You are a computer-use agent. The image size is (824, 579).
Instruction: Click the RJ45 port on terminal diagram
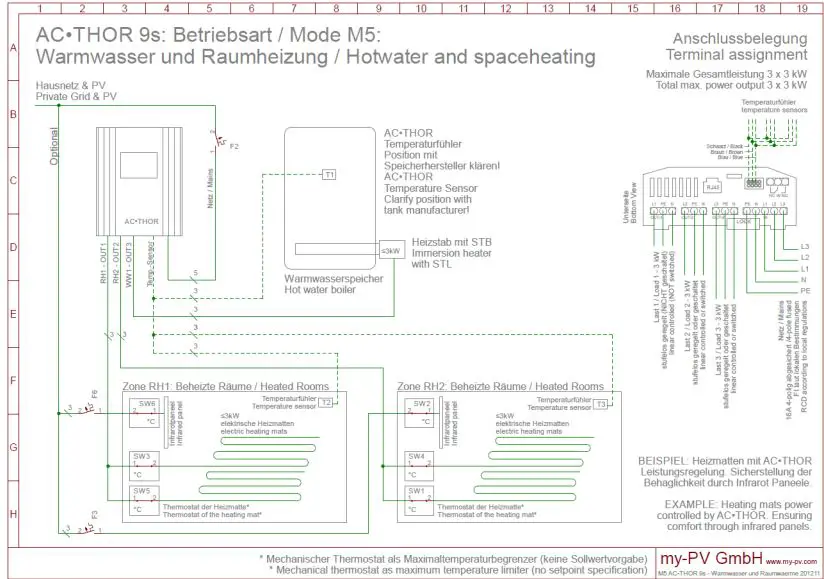pos(713,187)
